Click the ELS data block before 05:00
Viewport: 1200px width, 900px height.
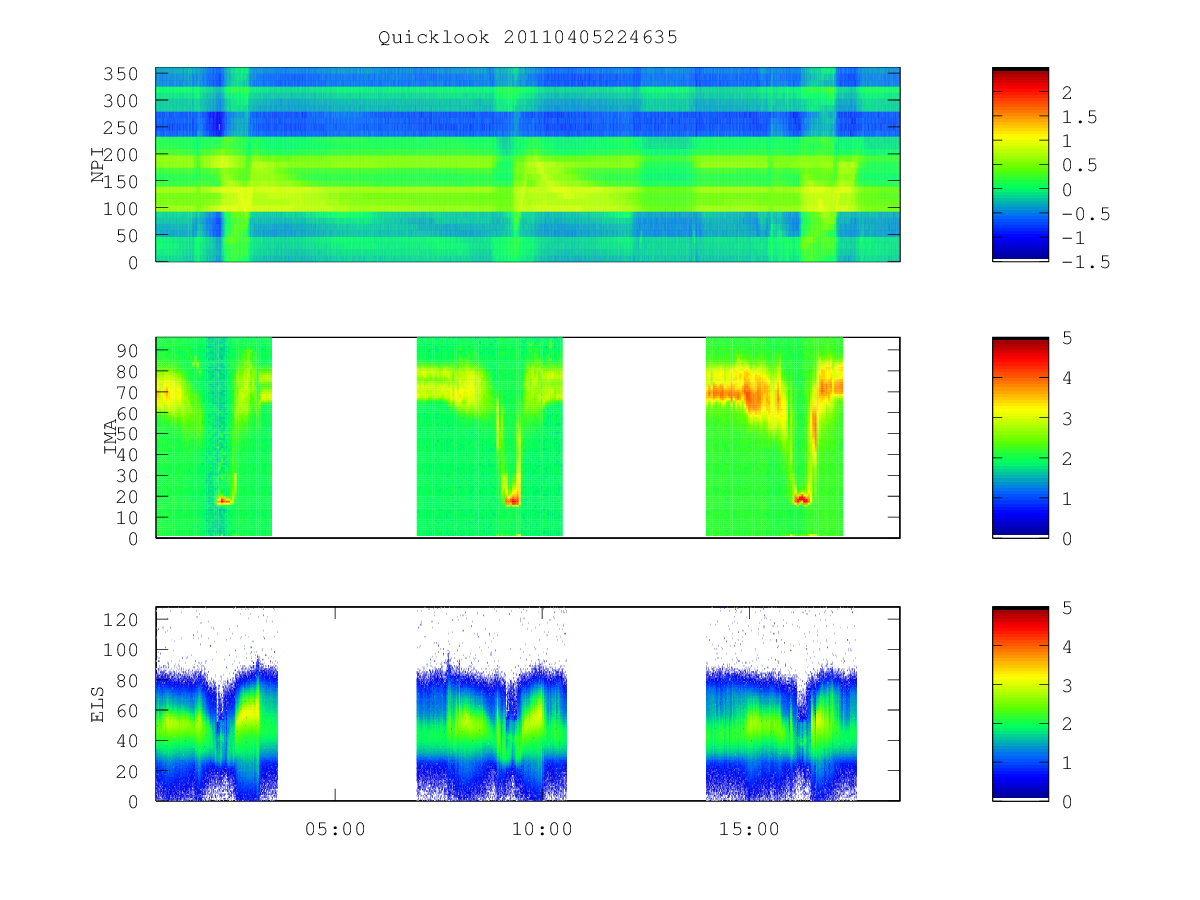click(x=217, y=704)
